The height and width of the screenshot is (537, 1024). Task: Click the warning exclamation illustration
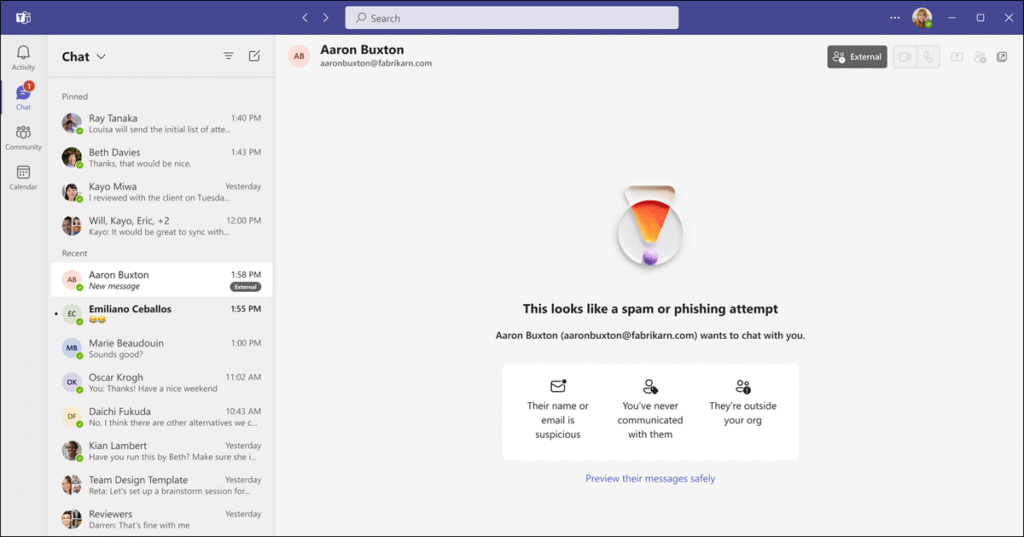[650, 226]
